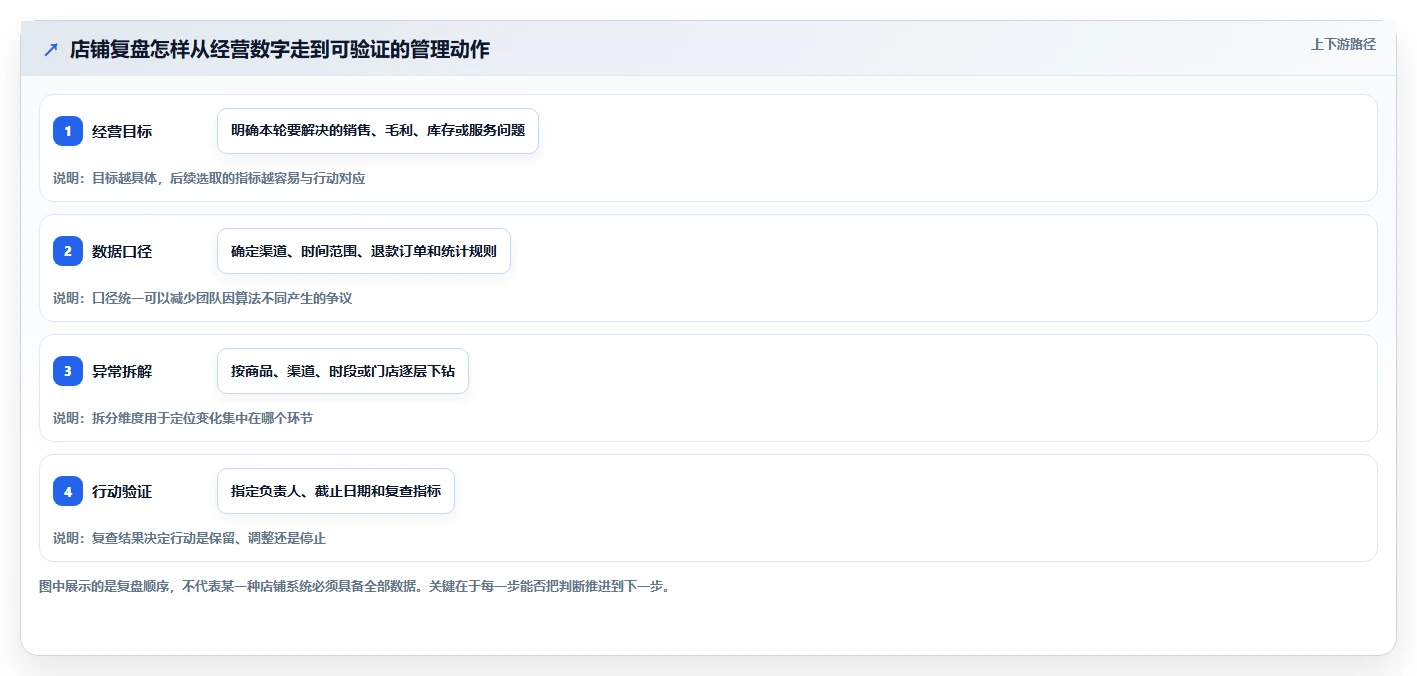
Task: Click the 指定负责人、截止日期和复查指标 box
Action: pos(336,491)
